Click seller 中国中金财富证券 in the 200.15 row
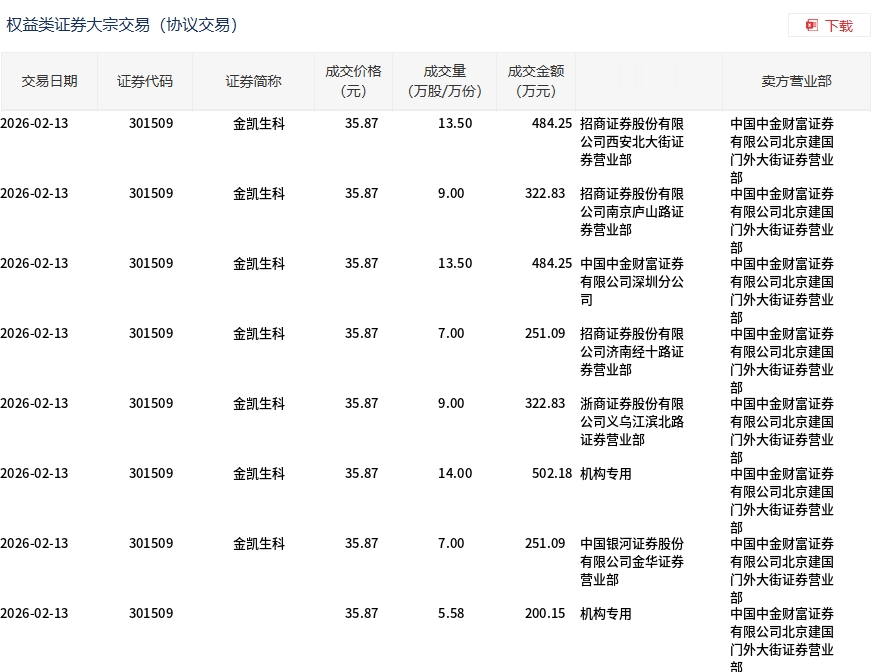 (x=782, y=639)
